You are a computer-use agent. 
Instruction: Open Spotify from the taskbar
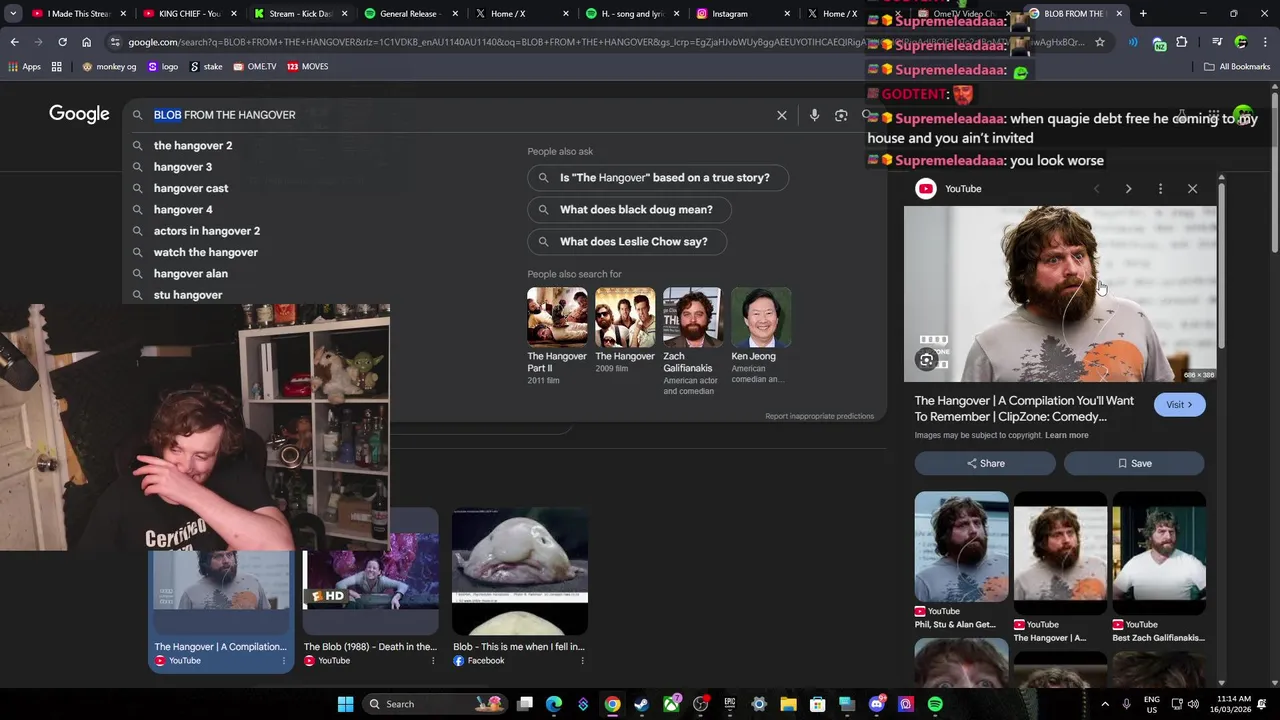935,704
